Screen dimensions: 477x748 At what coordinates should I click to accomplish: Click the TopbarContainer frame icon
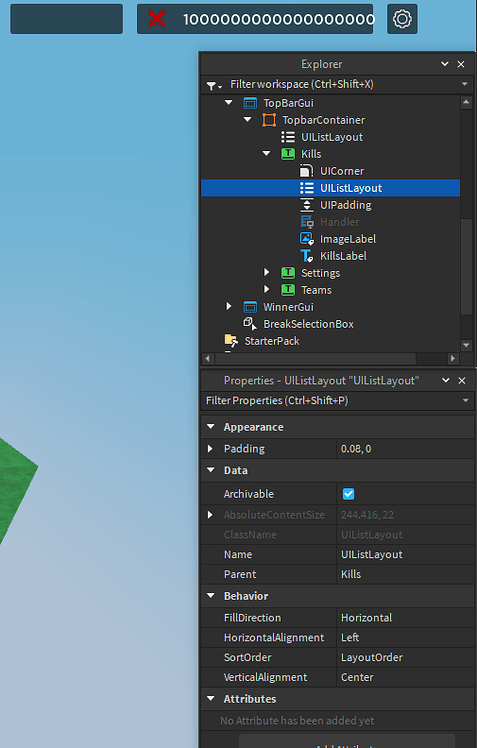coord(269,120)
